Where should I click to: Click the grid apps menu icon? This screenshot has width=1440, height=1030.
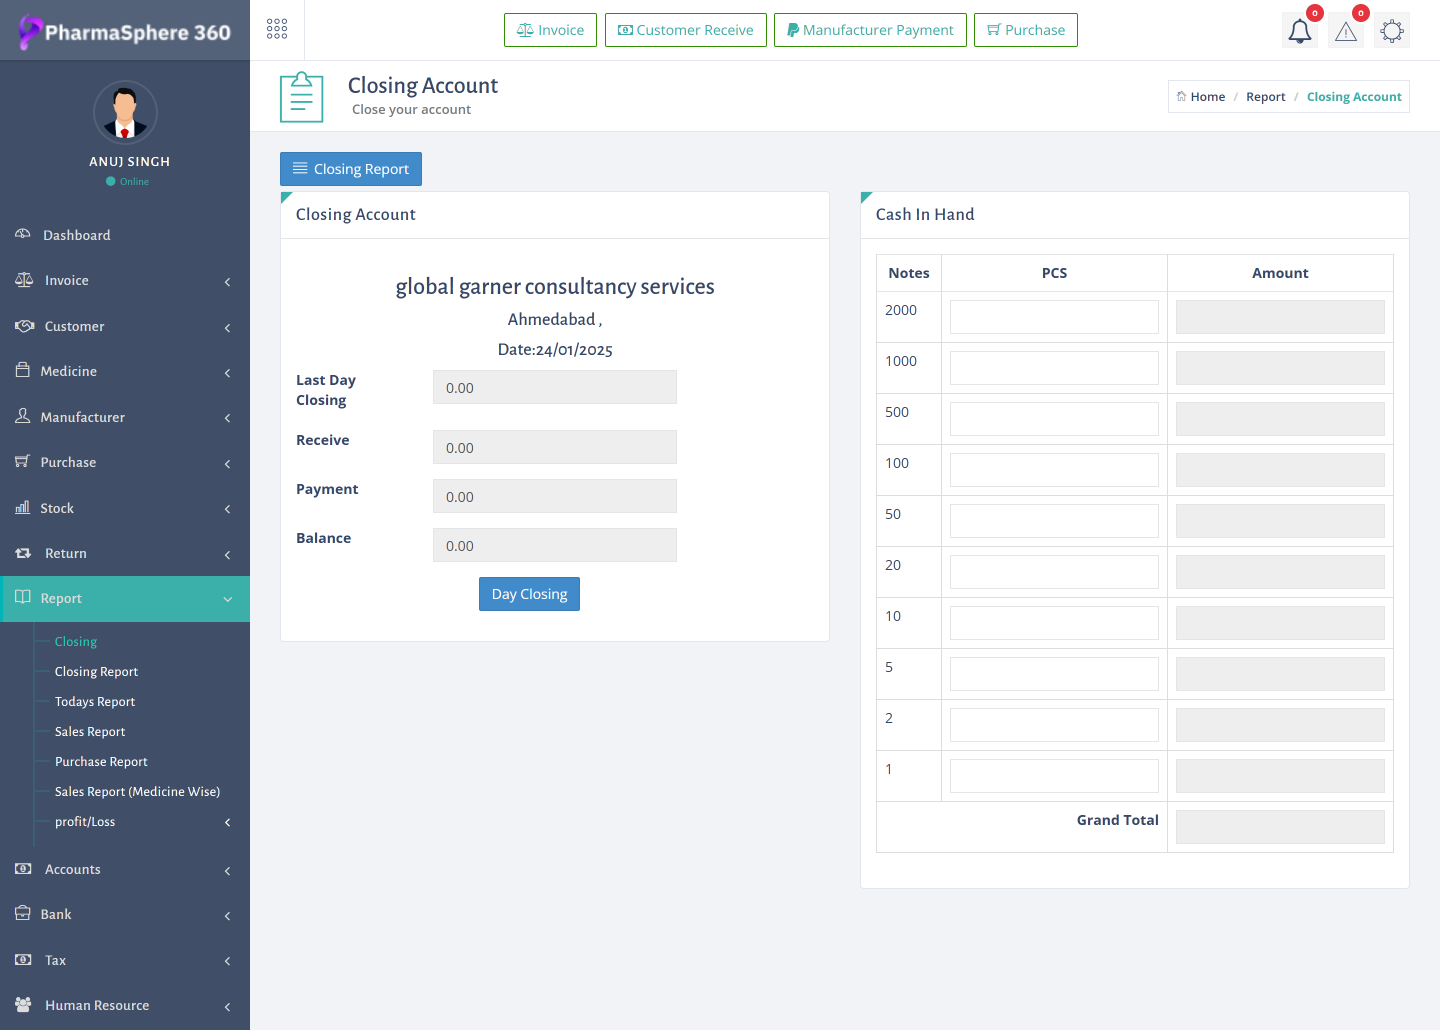[277, 29]
